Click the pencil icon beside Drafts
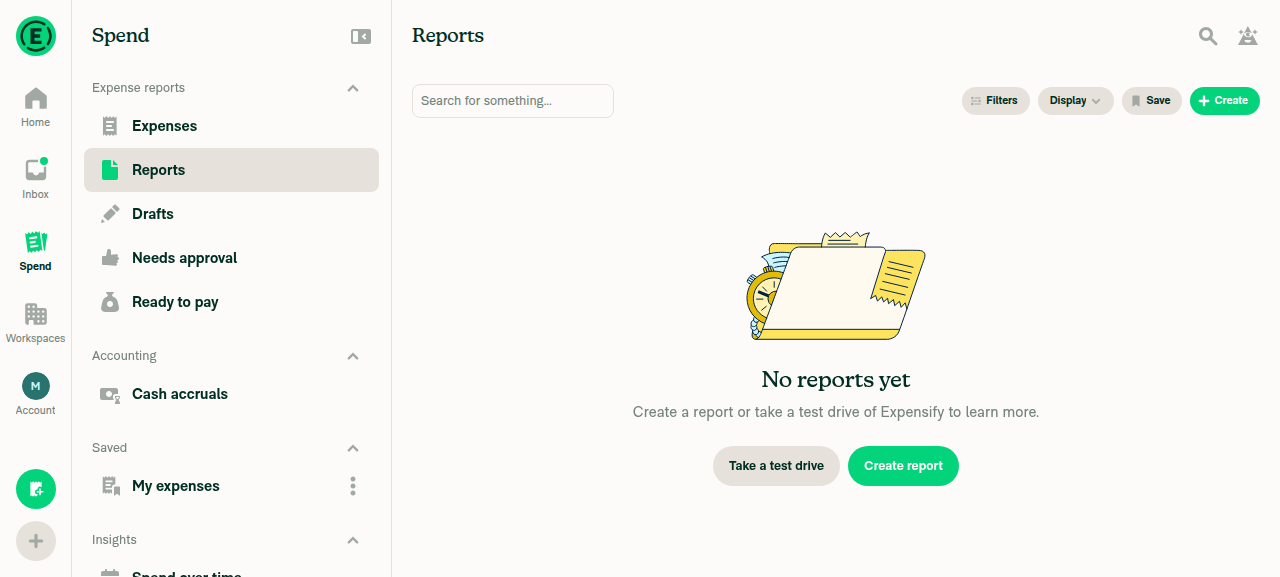The width and height of the screenshot is (1280, 577). (110, 214)
